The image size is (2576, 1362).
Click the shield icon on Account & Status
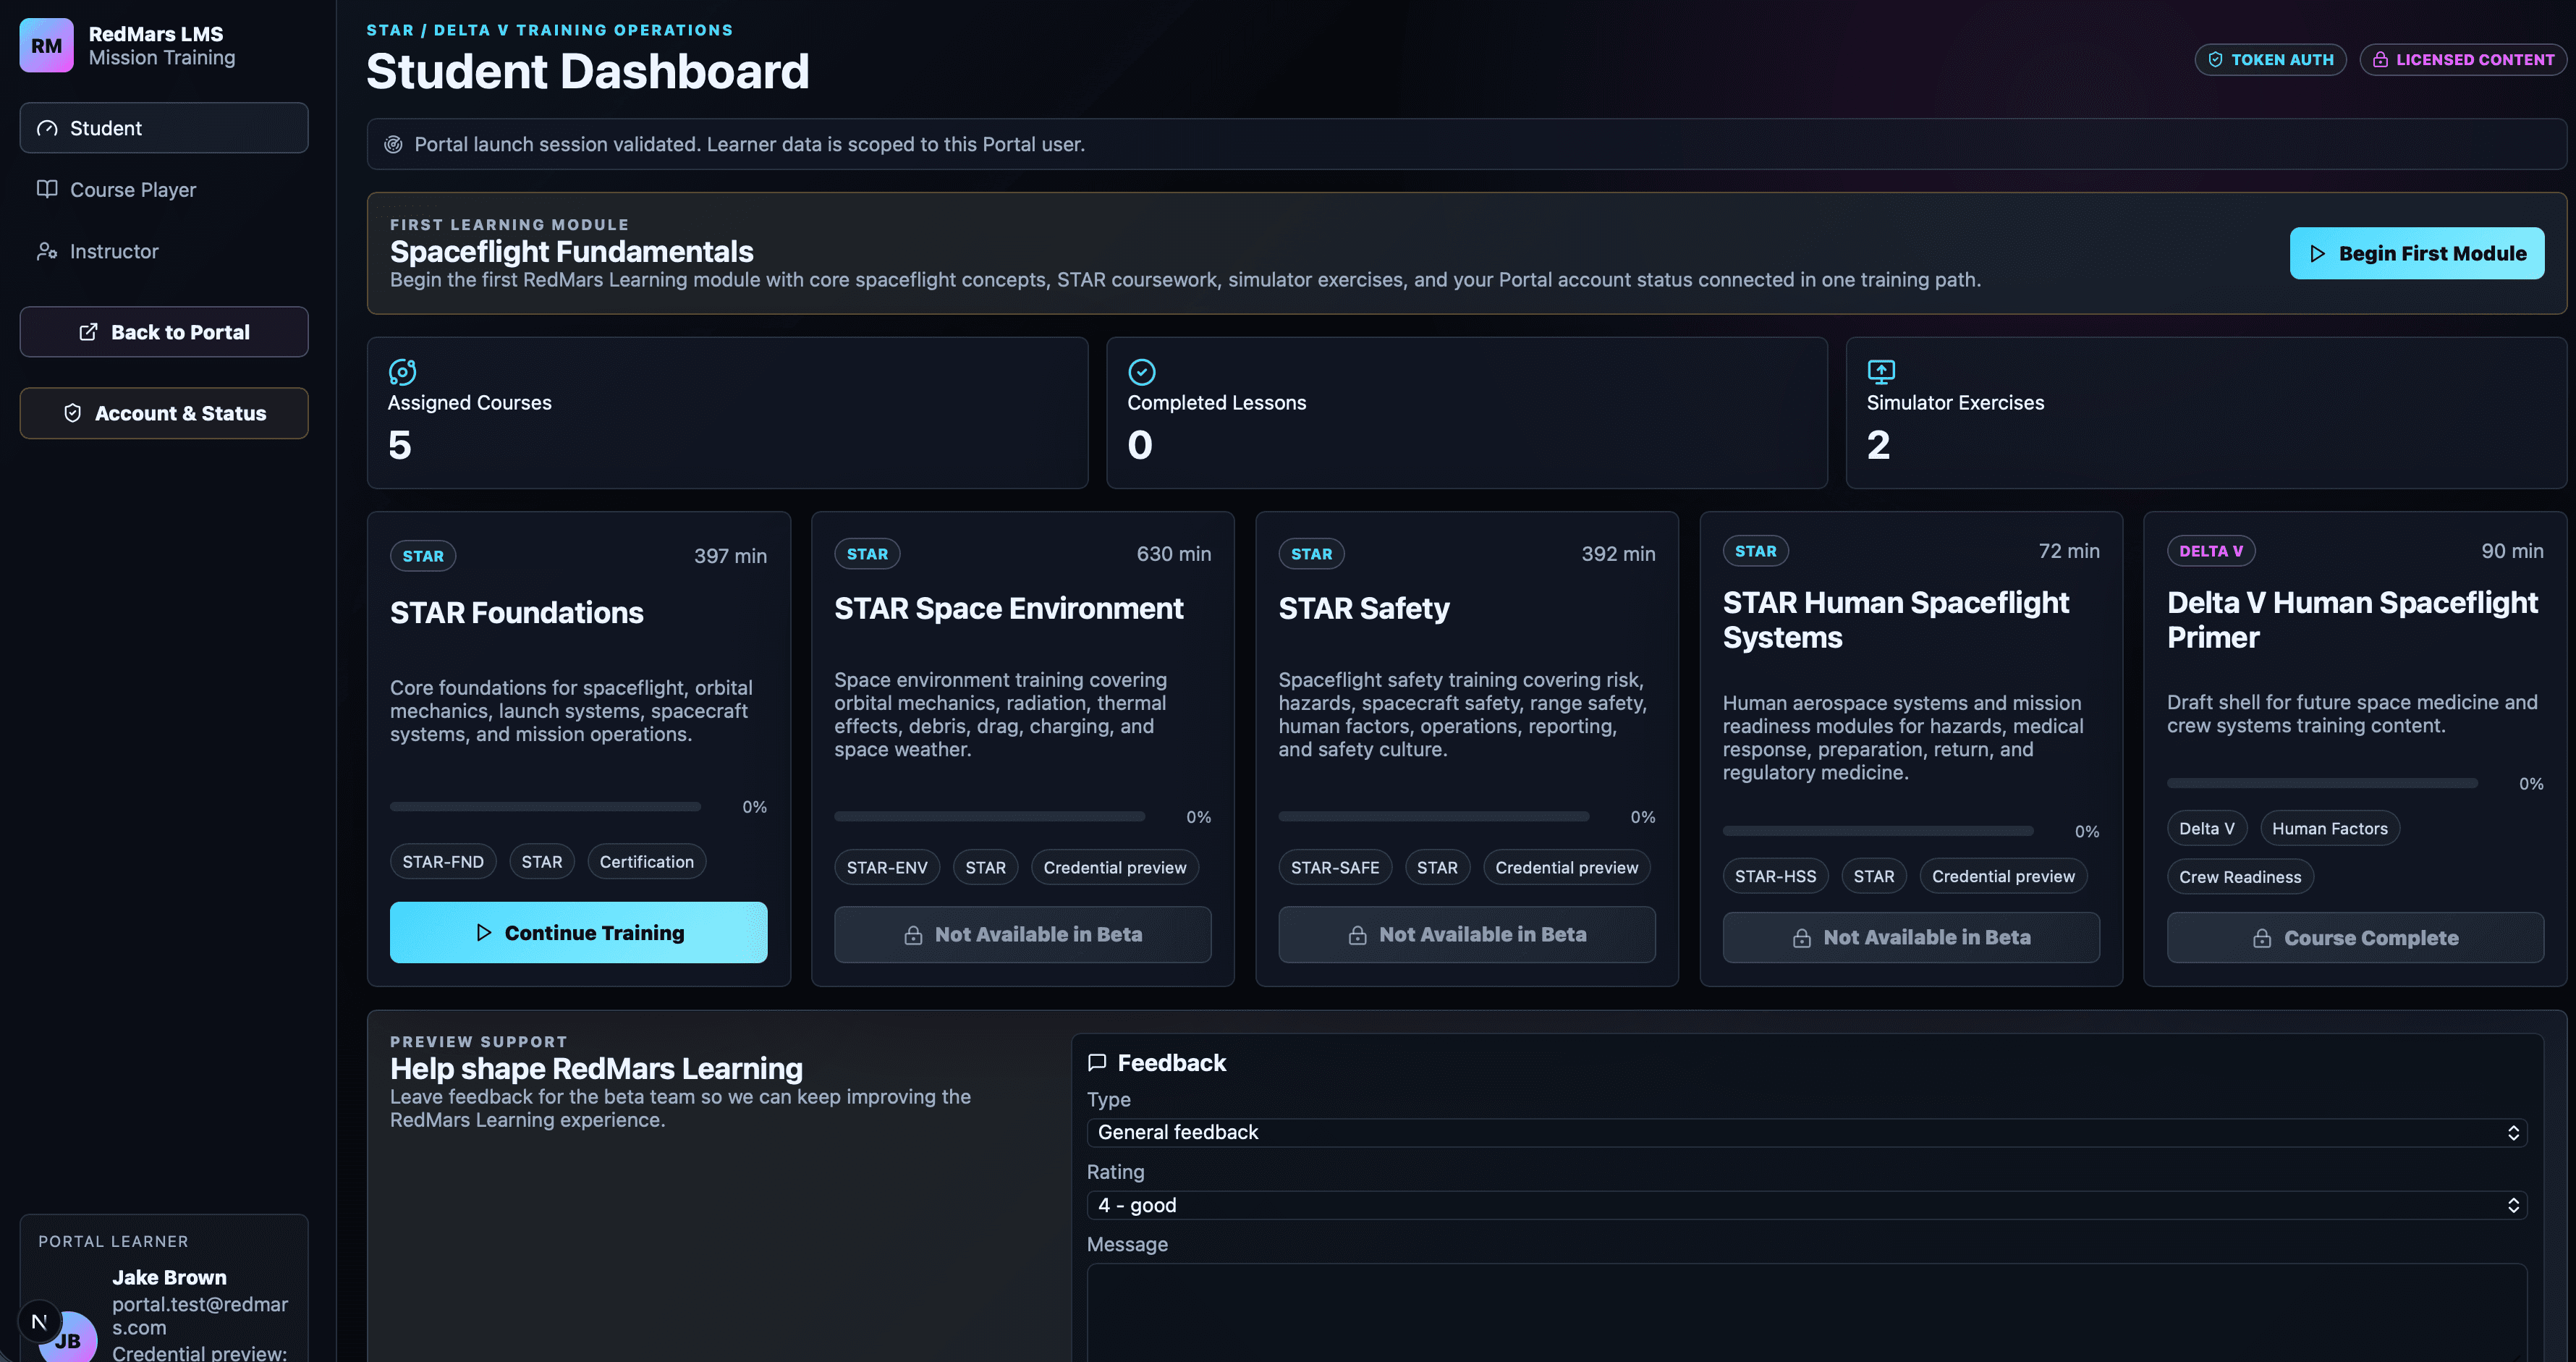[72, 413]
